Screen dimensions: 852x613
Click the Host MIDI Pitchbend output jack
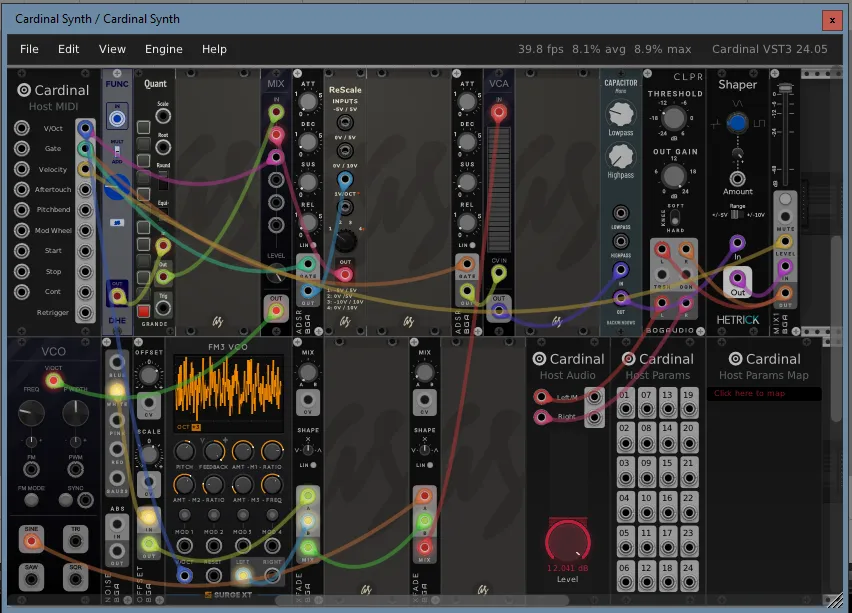tap(85, 210)
